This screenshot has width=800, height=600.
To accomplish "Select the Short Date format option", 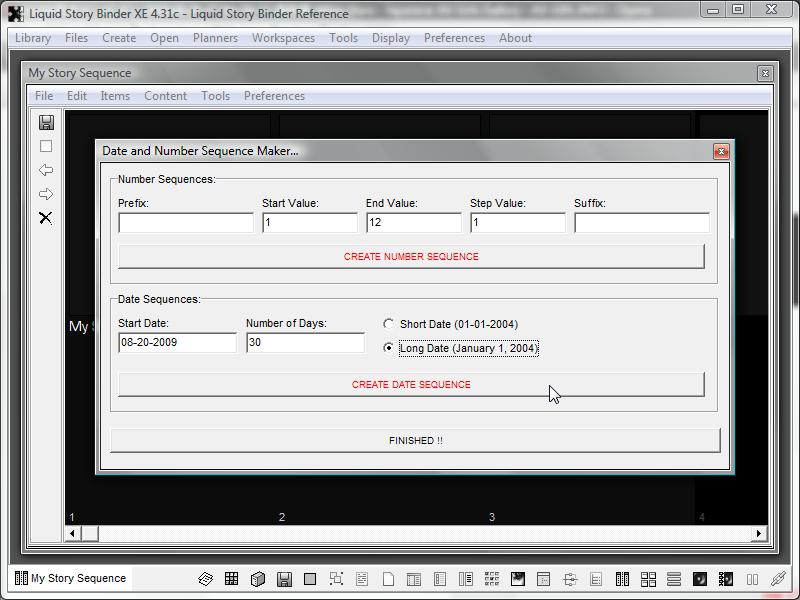I will point(389,324).
